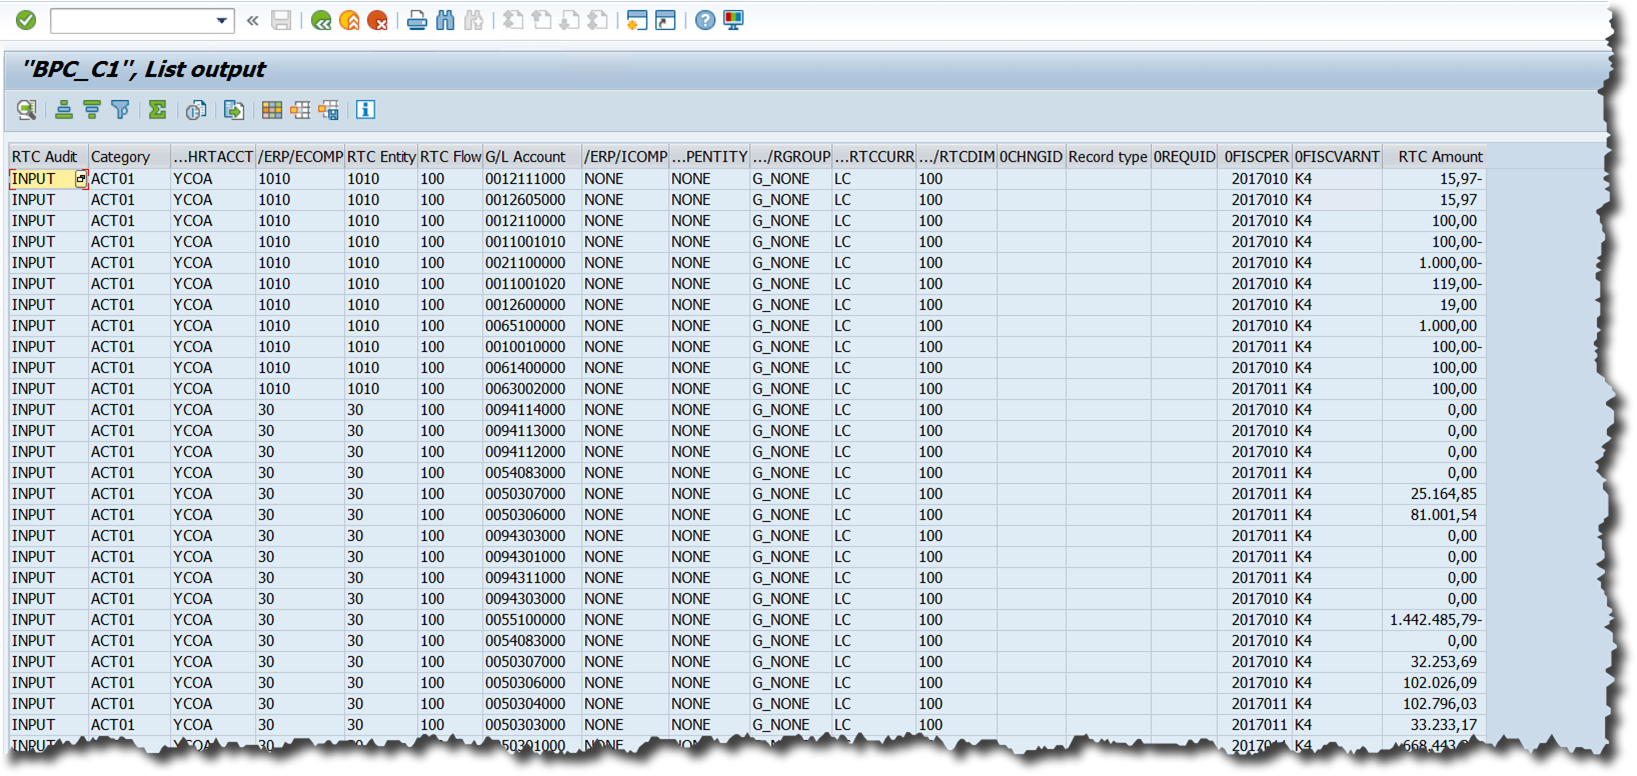
Task: Calculate totals with the Sigma icon
Action: pos(157,110)
